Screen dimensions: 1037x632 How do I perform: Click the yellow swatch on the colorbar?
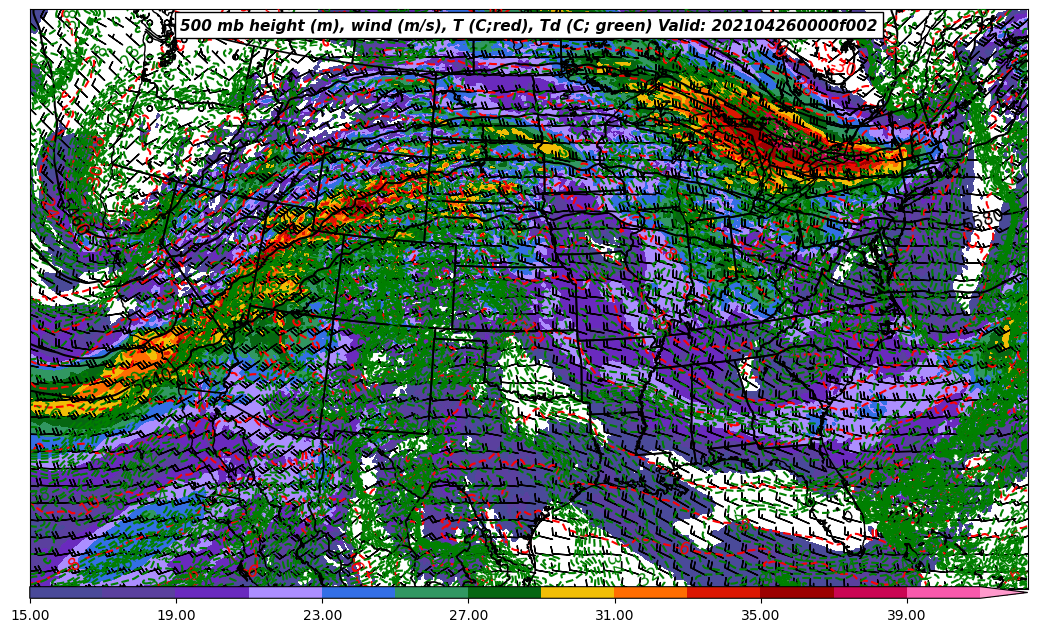tap(577, 592)
